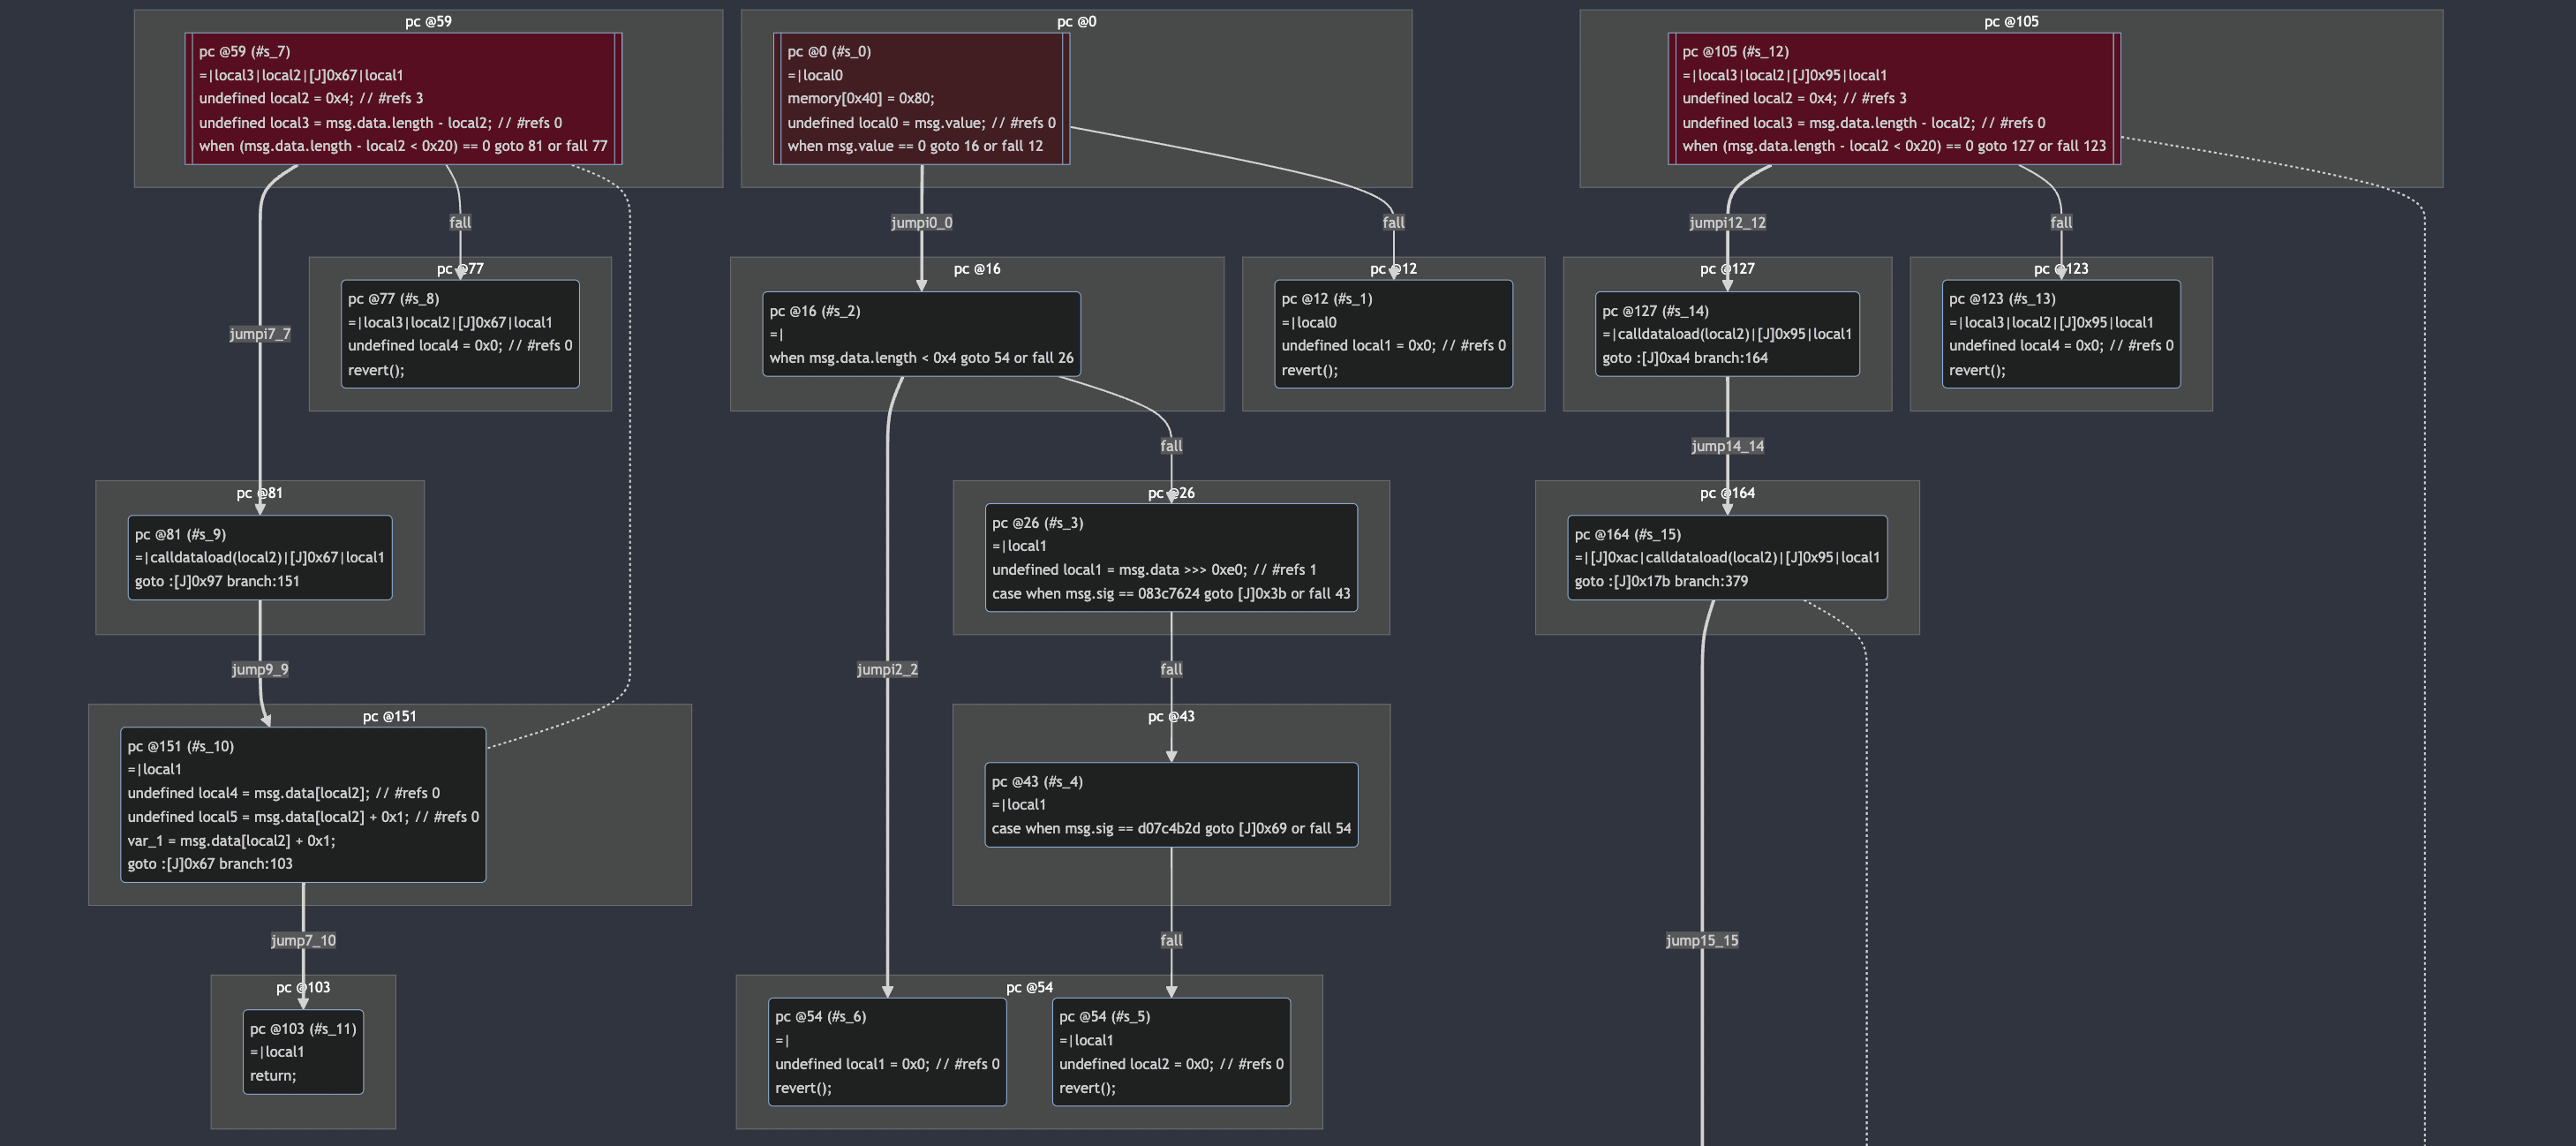Click 'memory[0x40] = 0x80;' line
Image resolution: width=2576 pixels, height=1146 pixels.
click(861, 98)
